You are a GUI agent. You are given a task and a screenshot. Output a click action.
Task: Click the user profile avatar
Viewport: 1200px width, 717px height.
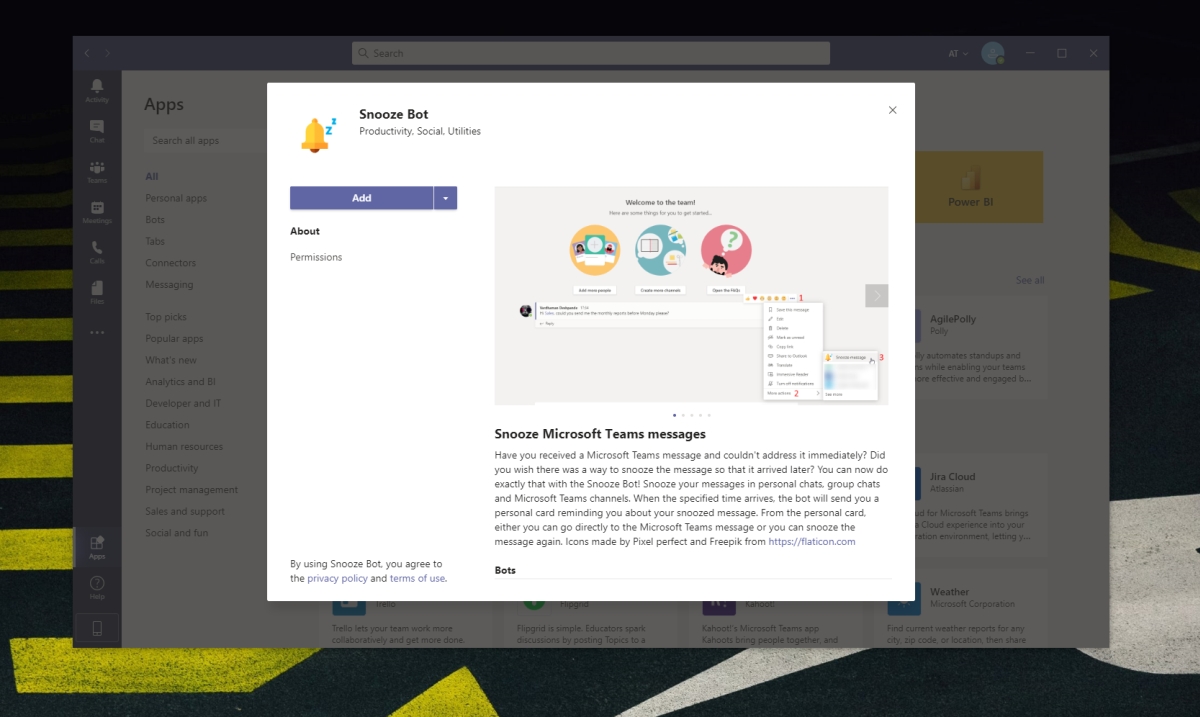point(992,53)
